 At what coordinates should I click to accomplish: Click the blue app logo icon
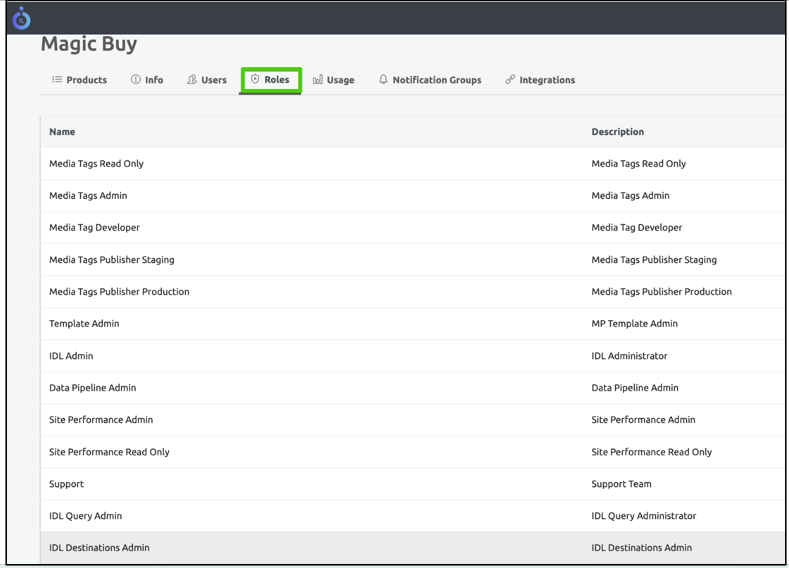(x=21, y=18)
